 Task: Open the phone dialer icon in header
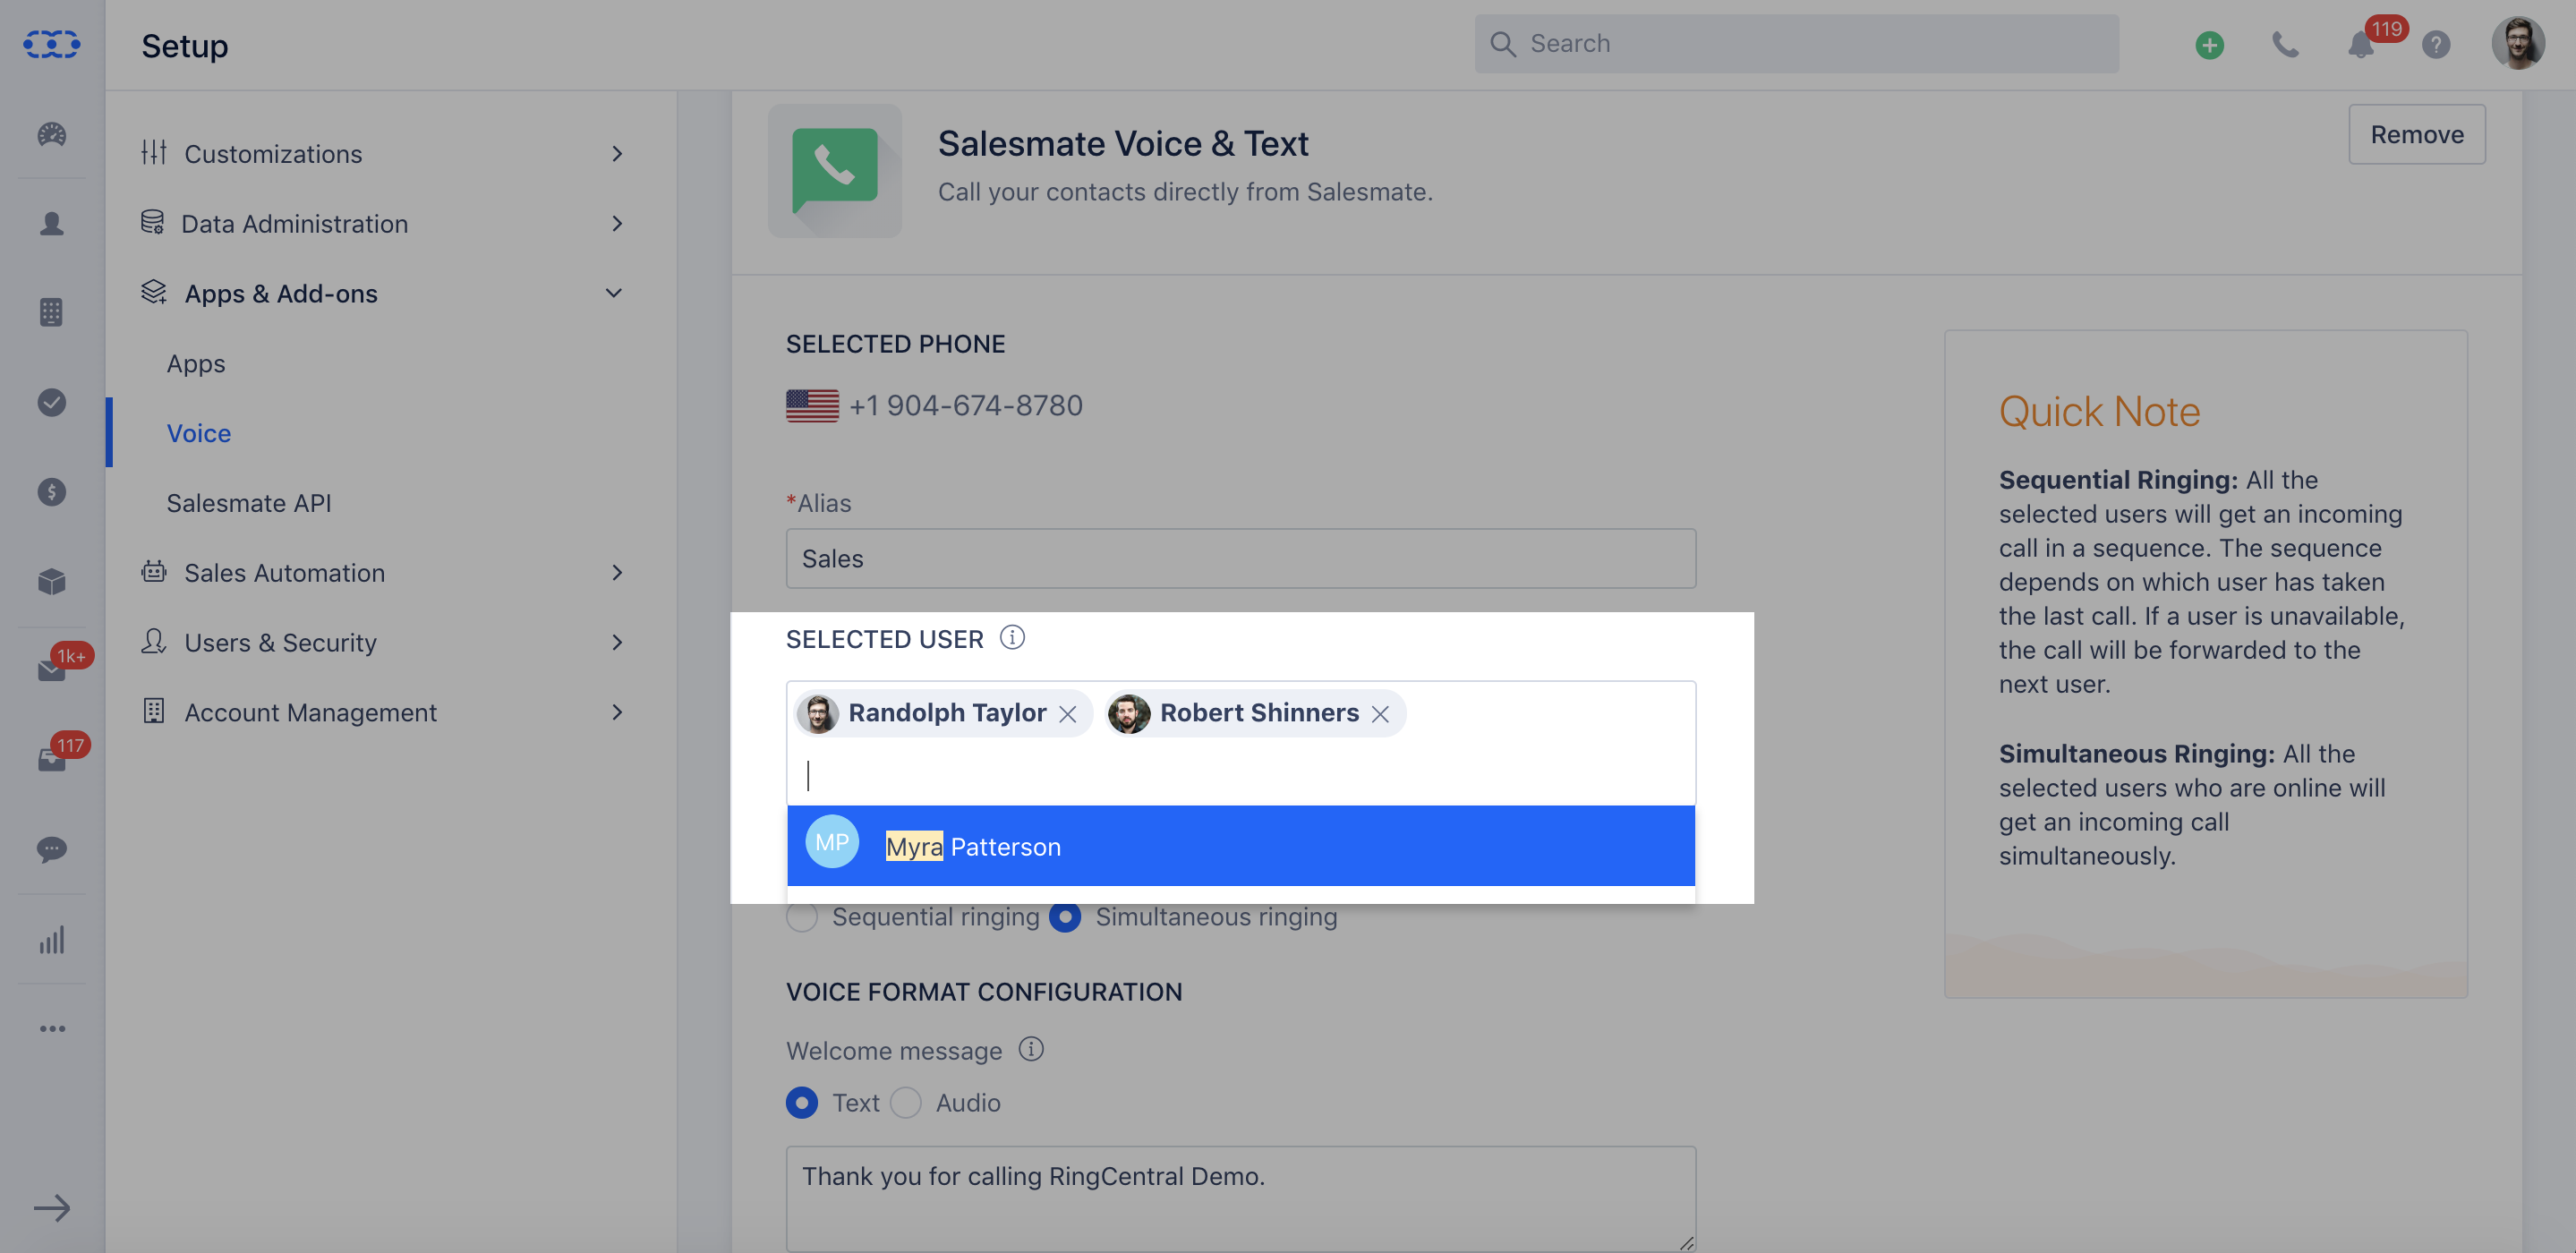[2285, 45]
